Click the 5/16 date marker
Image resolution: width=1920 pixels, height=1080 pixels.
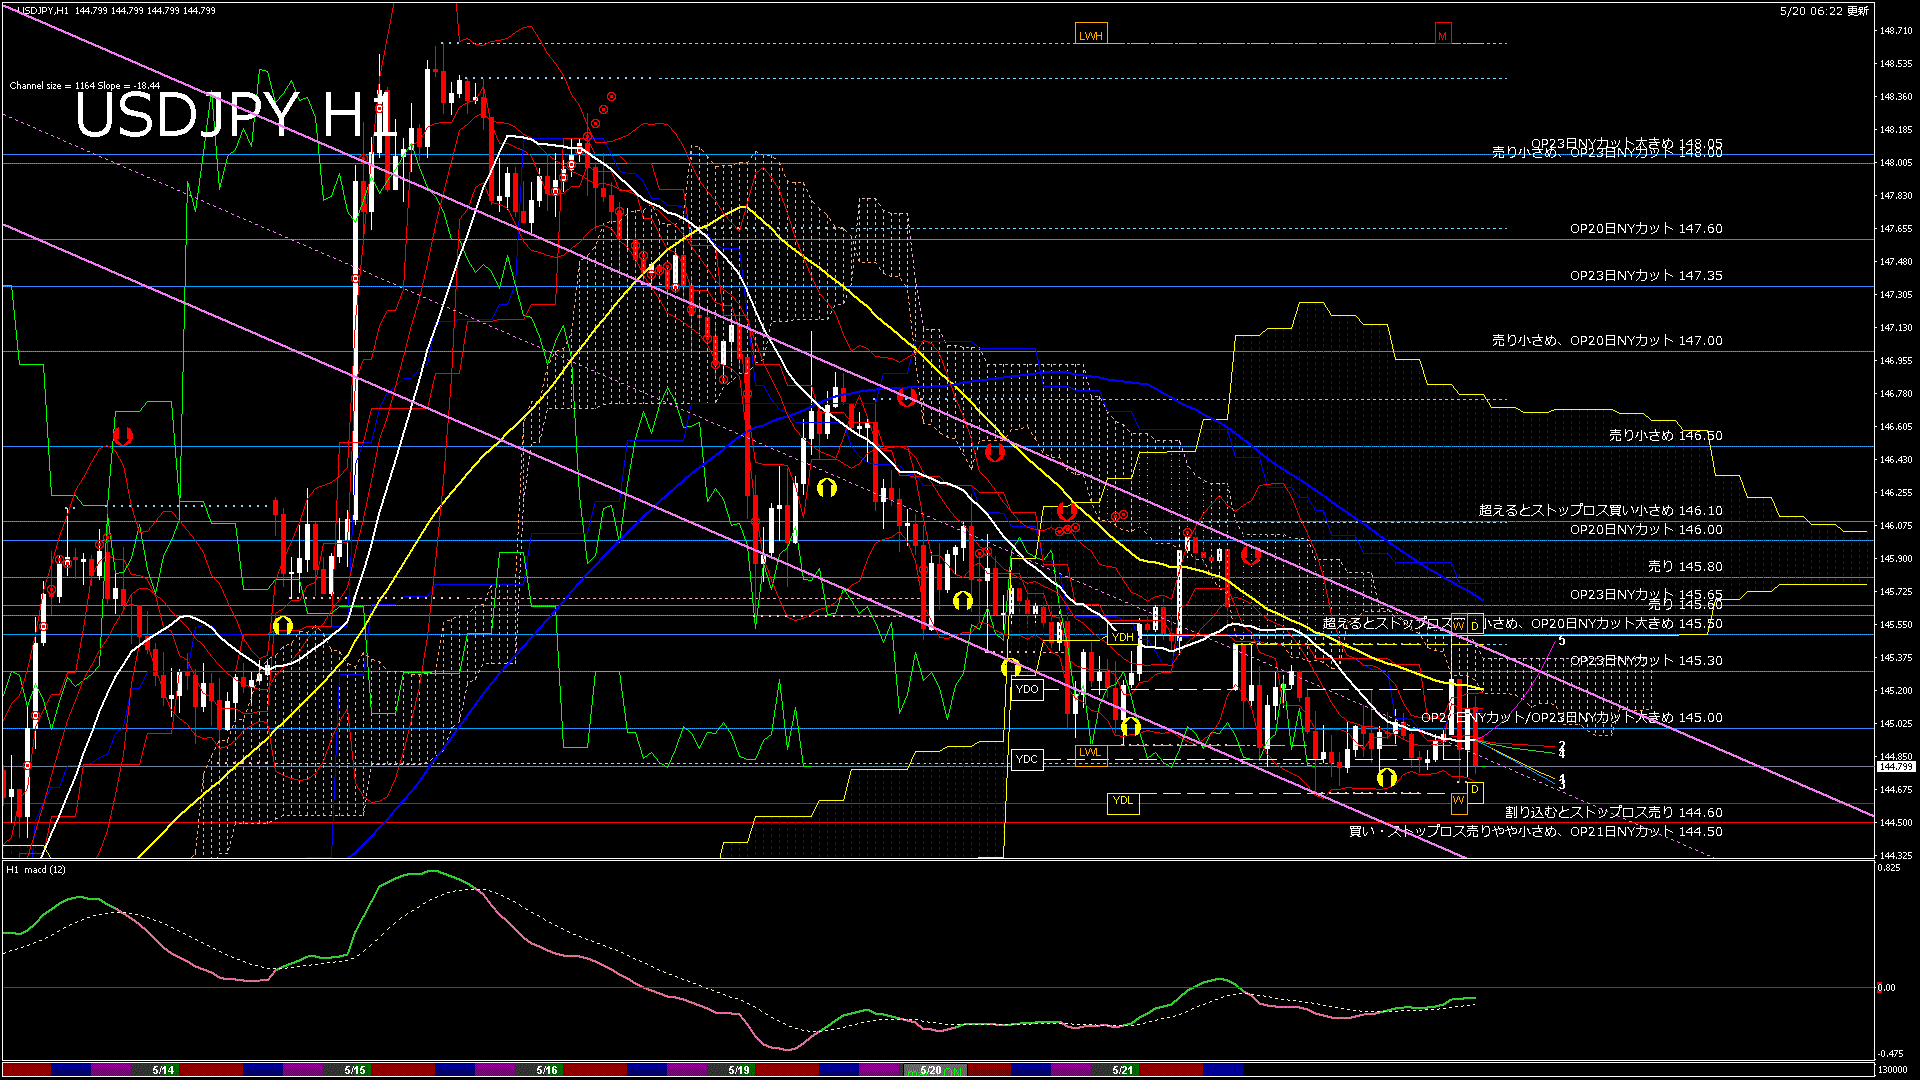coord(547,1070)
